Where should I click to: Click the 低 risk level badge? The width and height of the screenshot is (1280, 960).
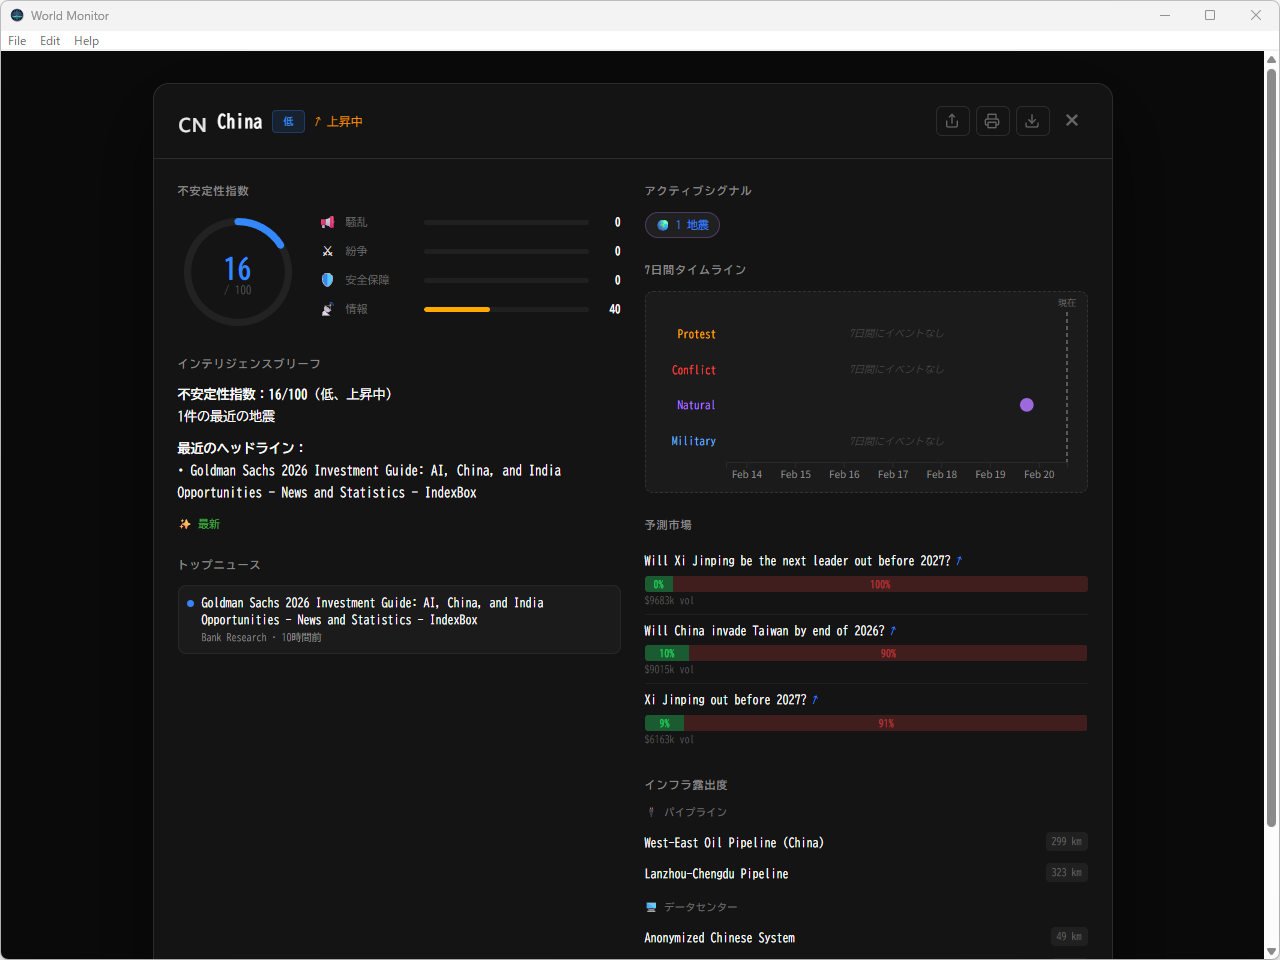[288, 122]
